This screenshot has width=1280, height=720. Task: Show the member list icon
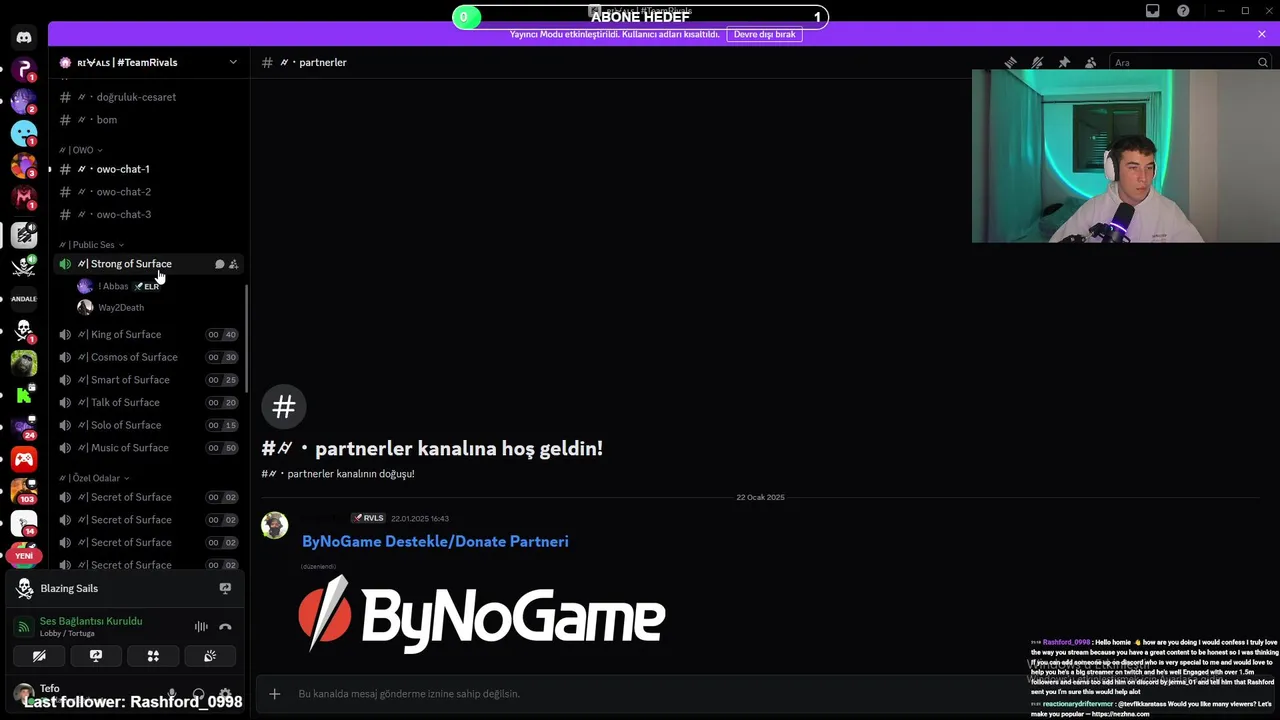[x=1091, y=62]
